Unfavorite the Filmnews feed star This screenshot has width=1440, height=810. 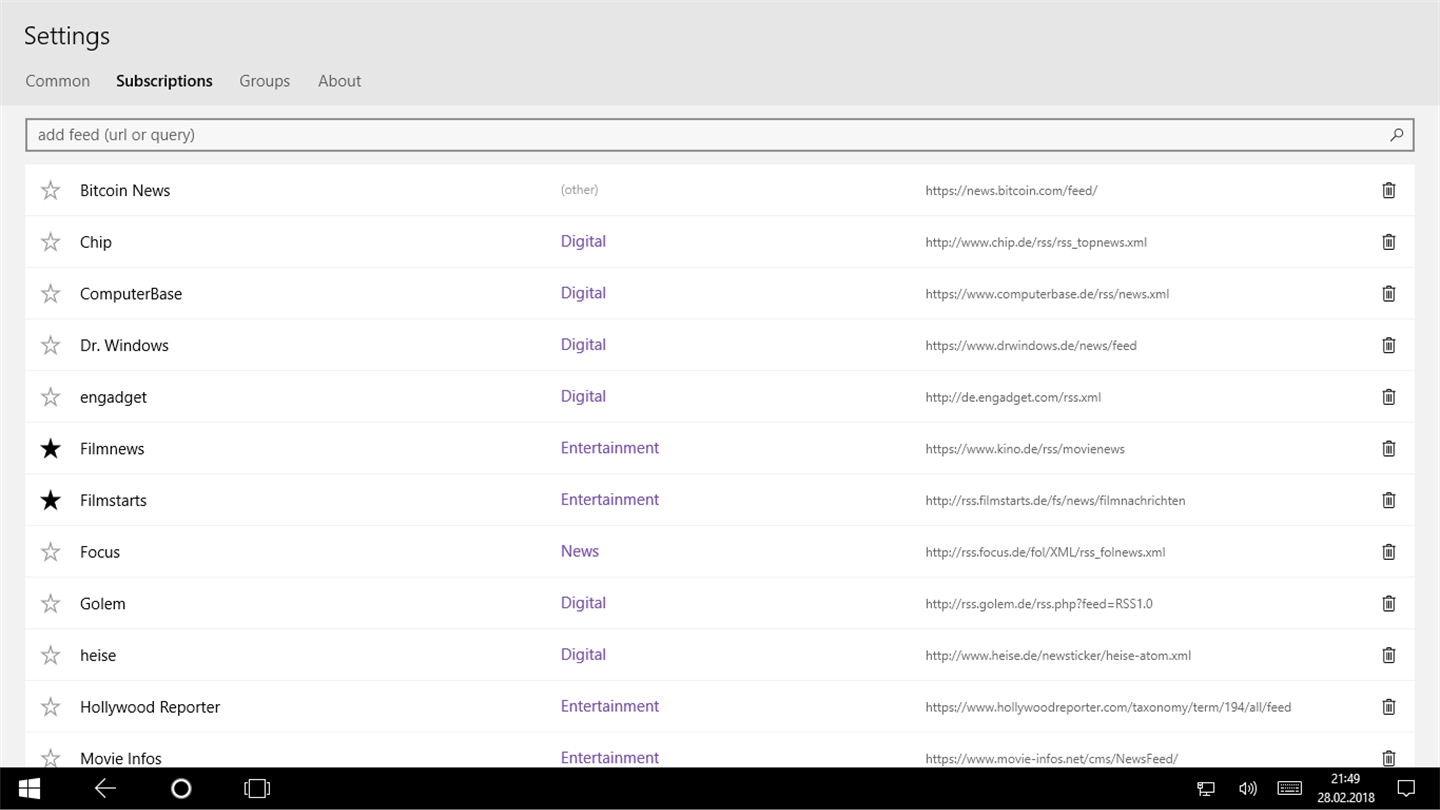coord(50,449)
